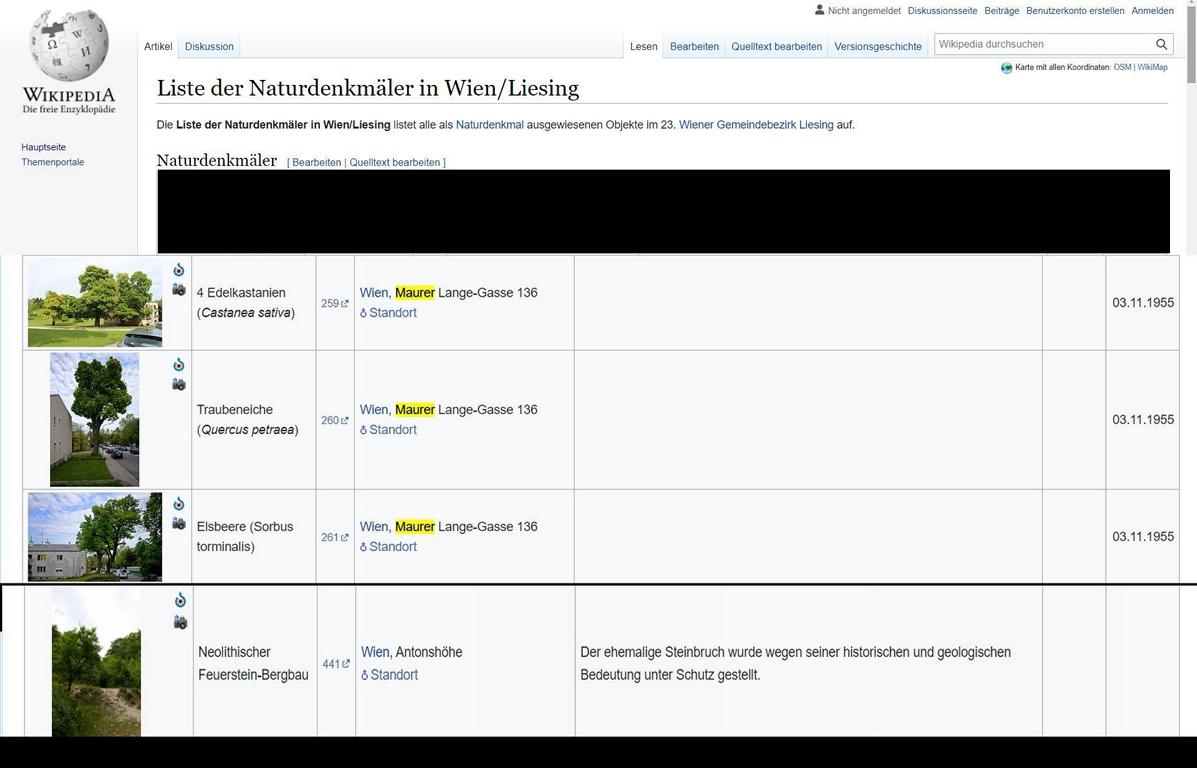
Task: Open the 4 Edelkastanien tree photo
Action: 95,303
